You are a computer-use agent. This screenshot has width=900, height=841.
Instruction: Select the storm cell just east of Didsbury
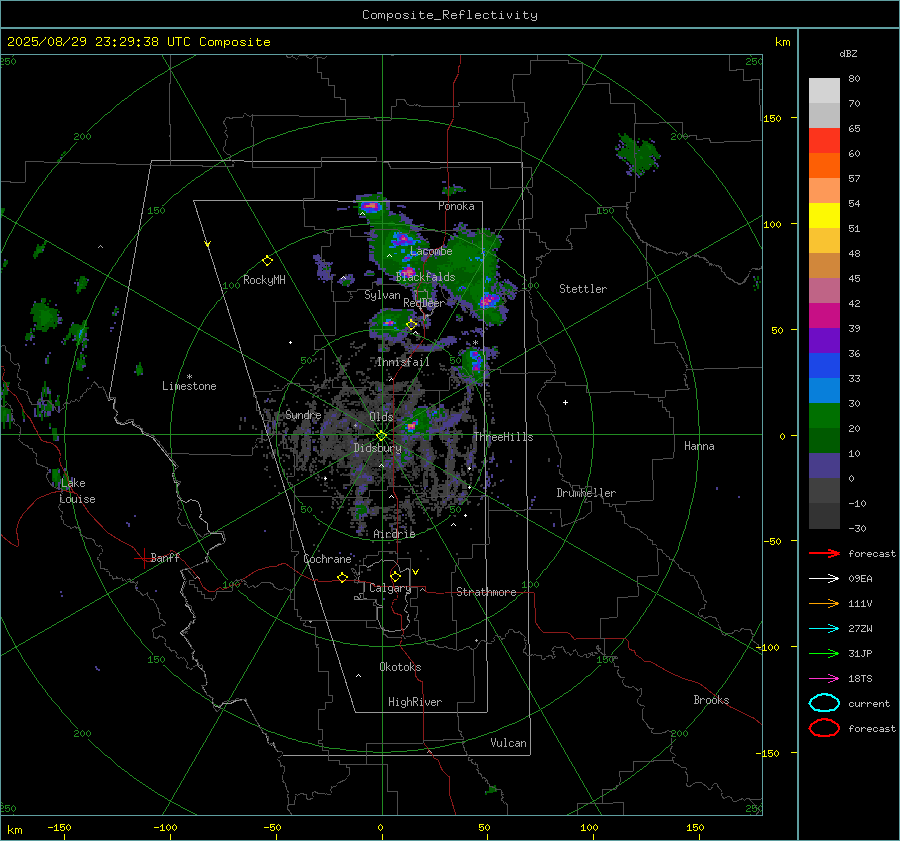click(x=412, y=427)
